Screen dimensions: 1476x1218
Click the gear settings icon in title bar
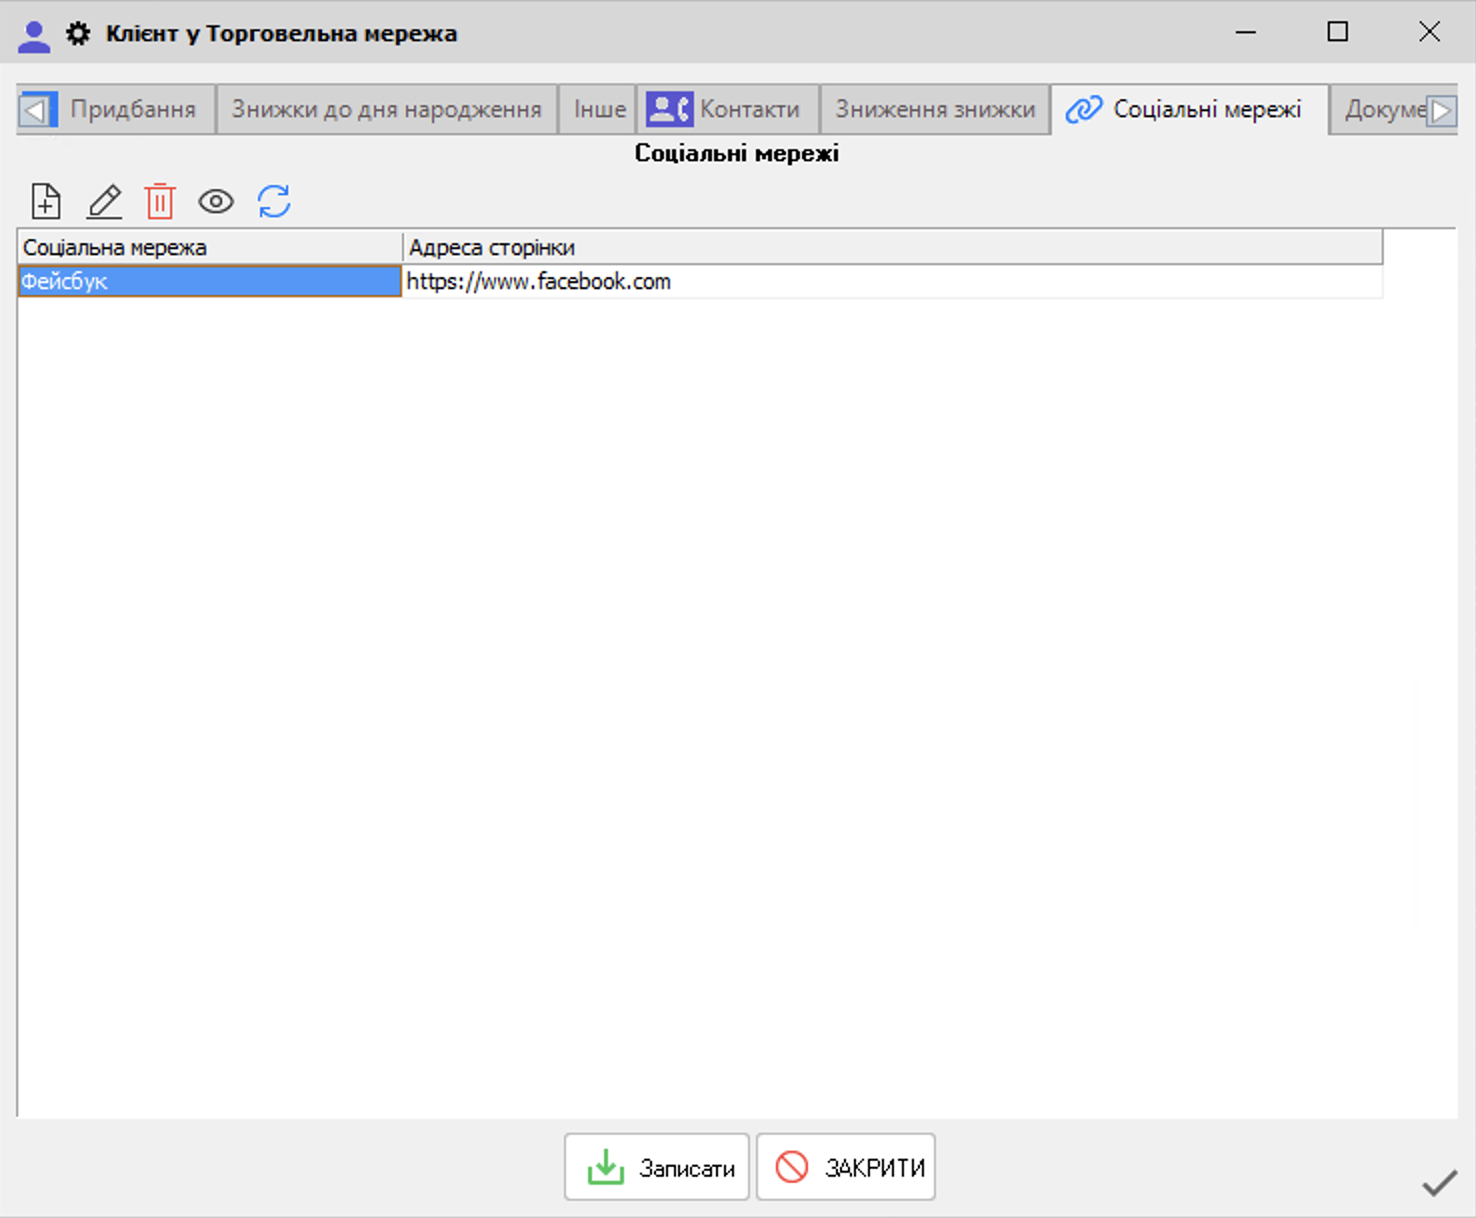point(78,34)
